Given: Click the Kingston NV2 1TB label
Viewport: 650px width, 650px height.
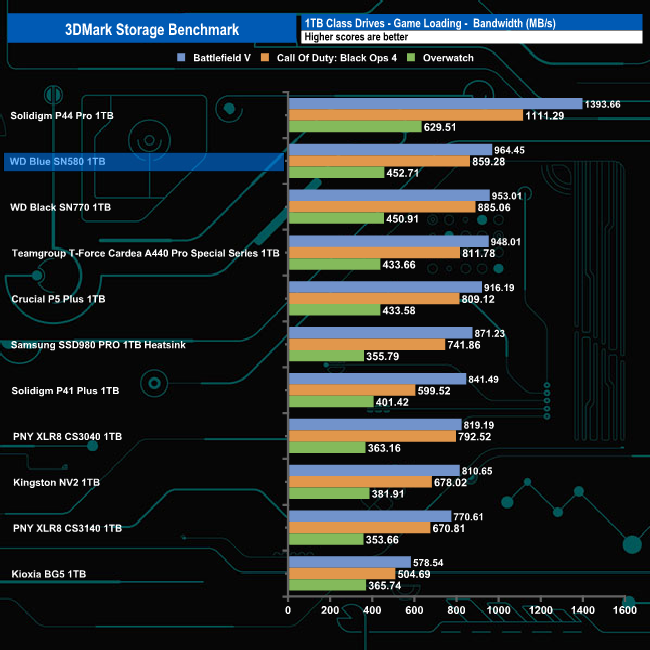Looking at the screenshot, I should click(56, 483).
